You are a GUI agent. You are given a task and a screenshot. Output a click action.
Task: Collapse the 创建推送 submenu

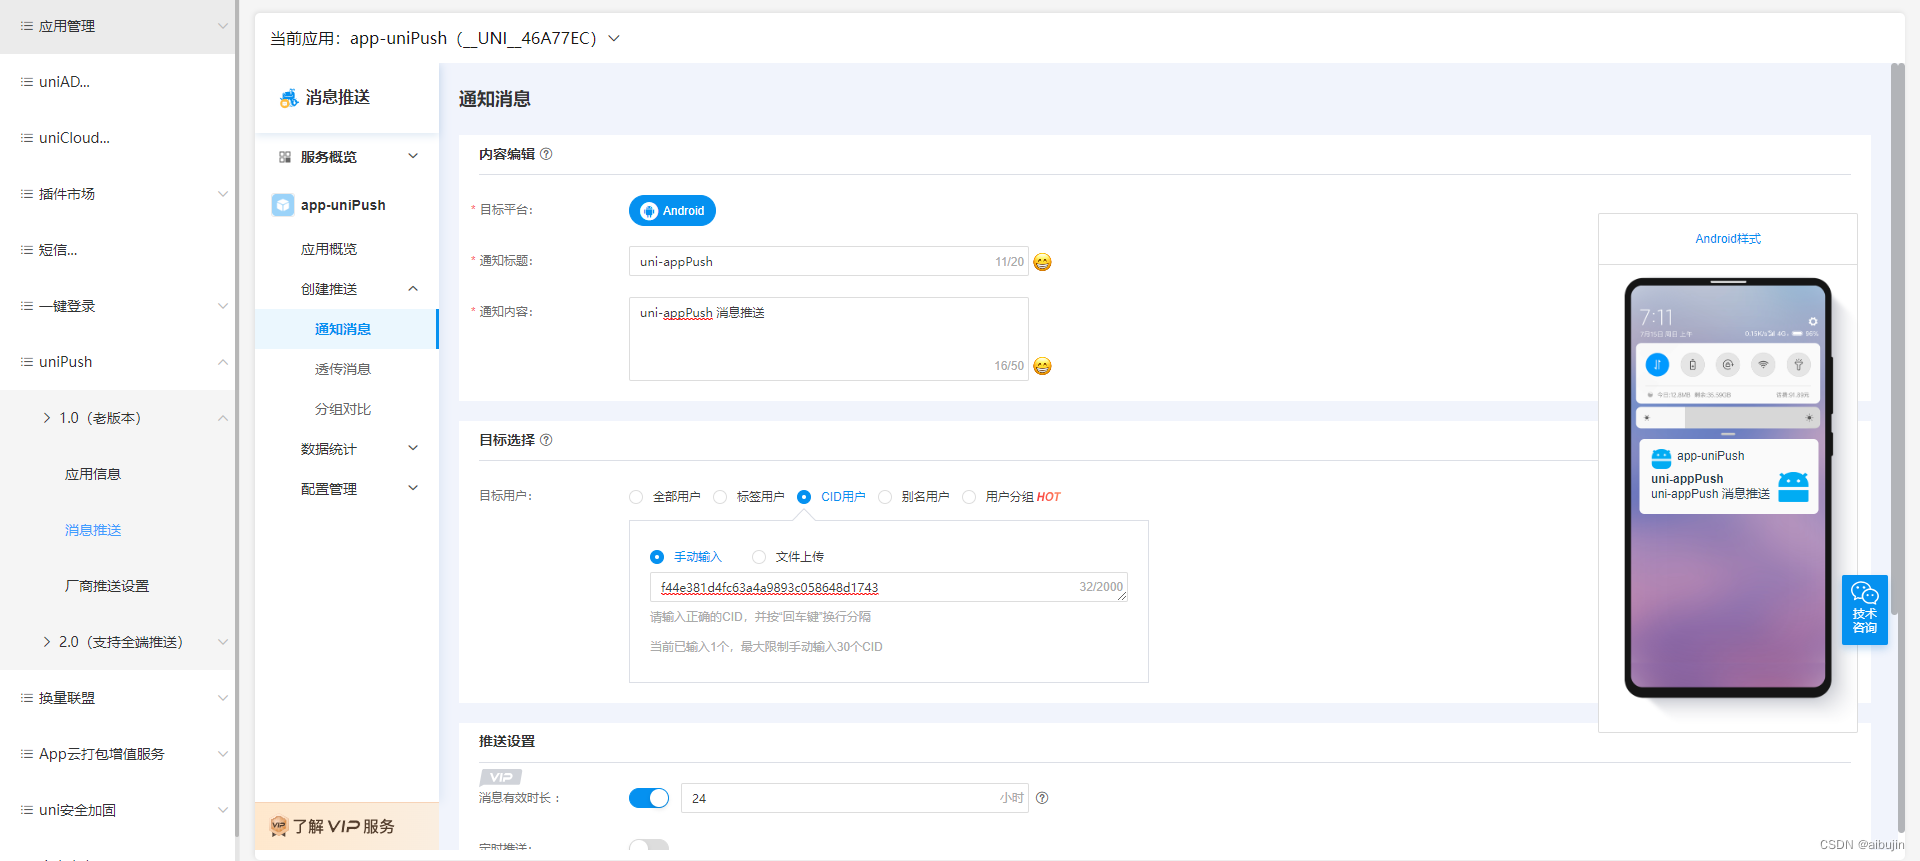tap(413, 289)
